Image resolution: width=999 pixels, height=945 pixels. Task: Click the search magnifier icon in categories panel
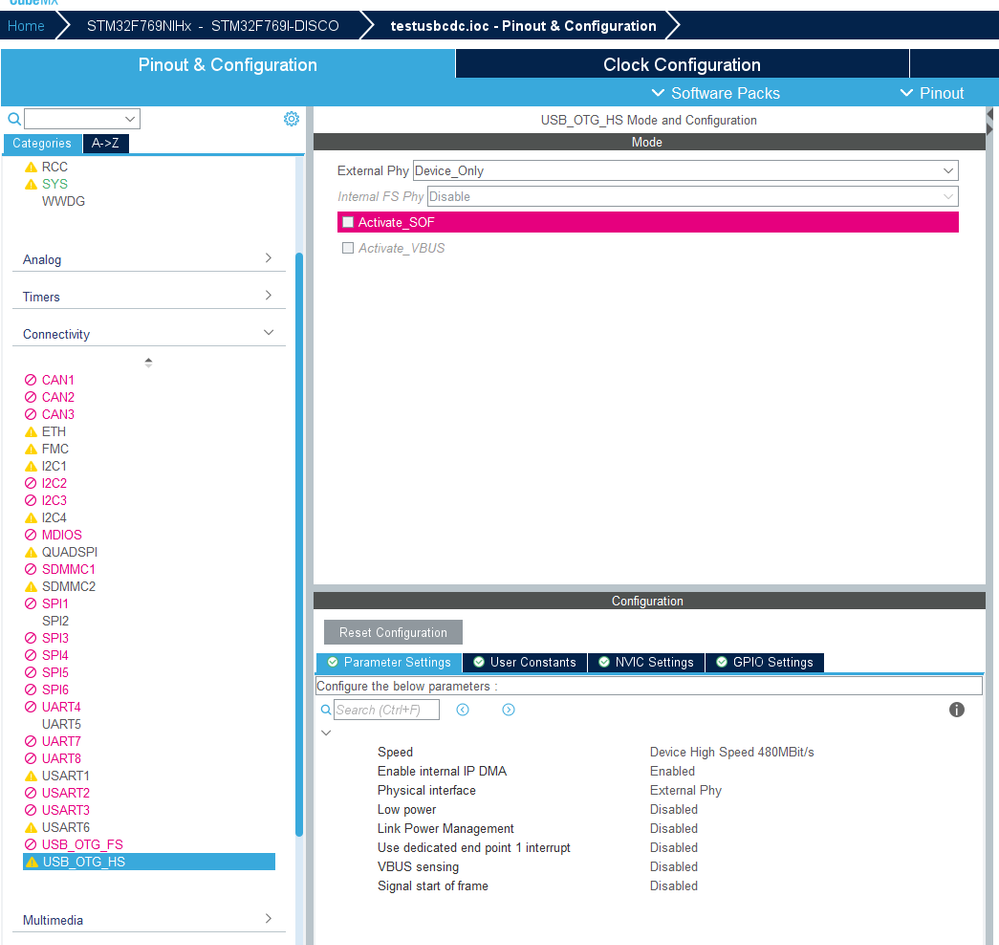click(x=14, y=119)
